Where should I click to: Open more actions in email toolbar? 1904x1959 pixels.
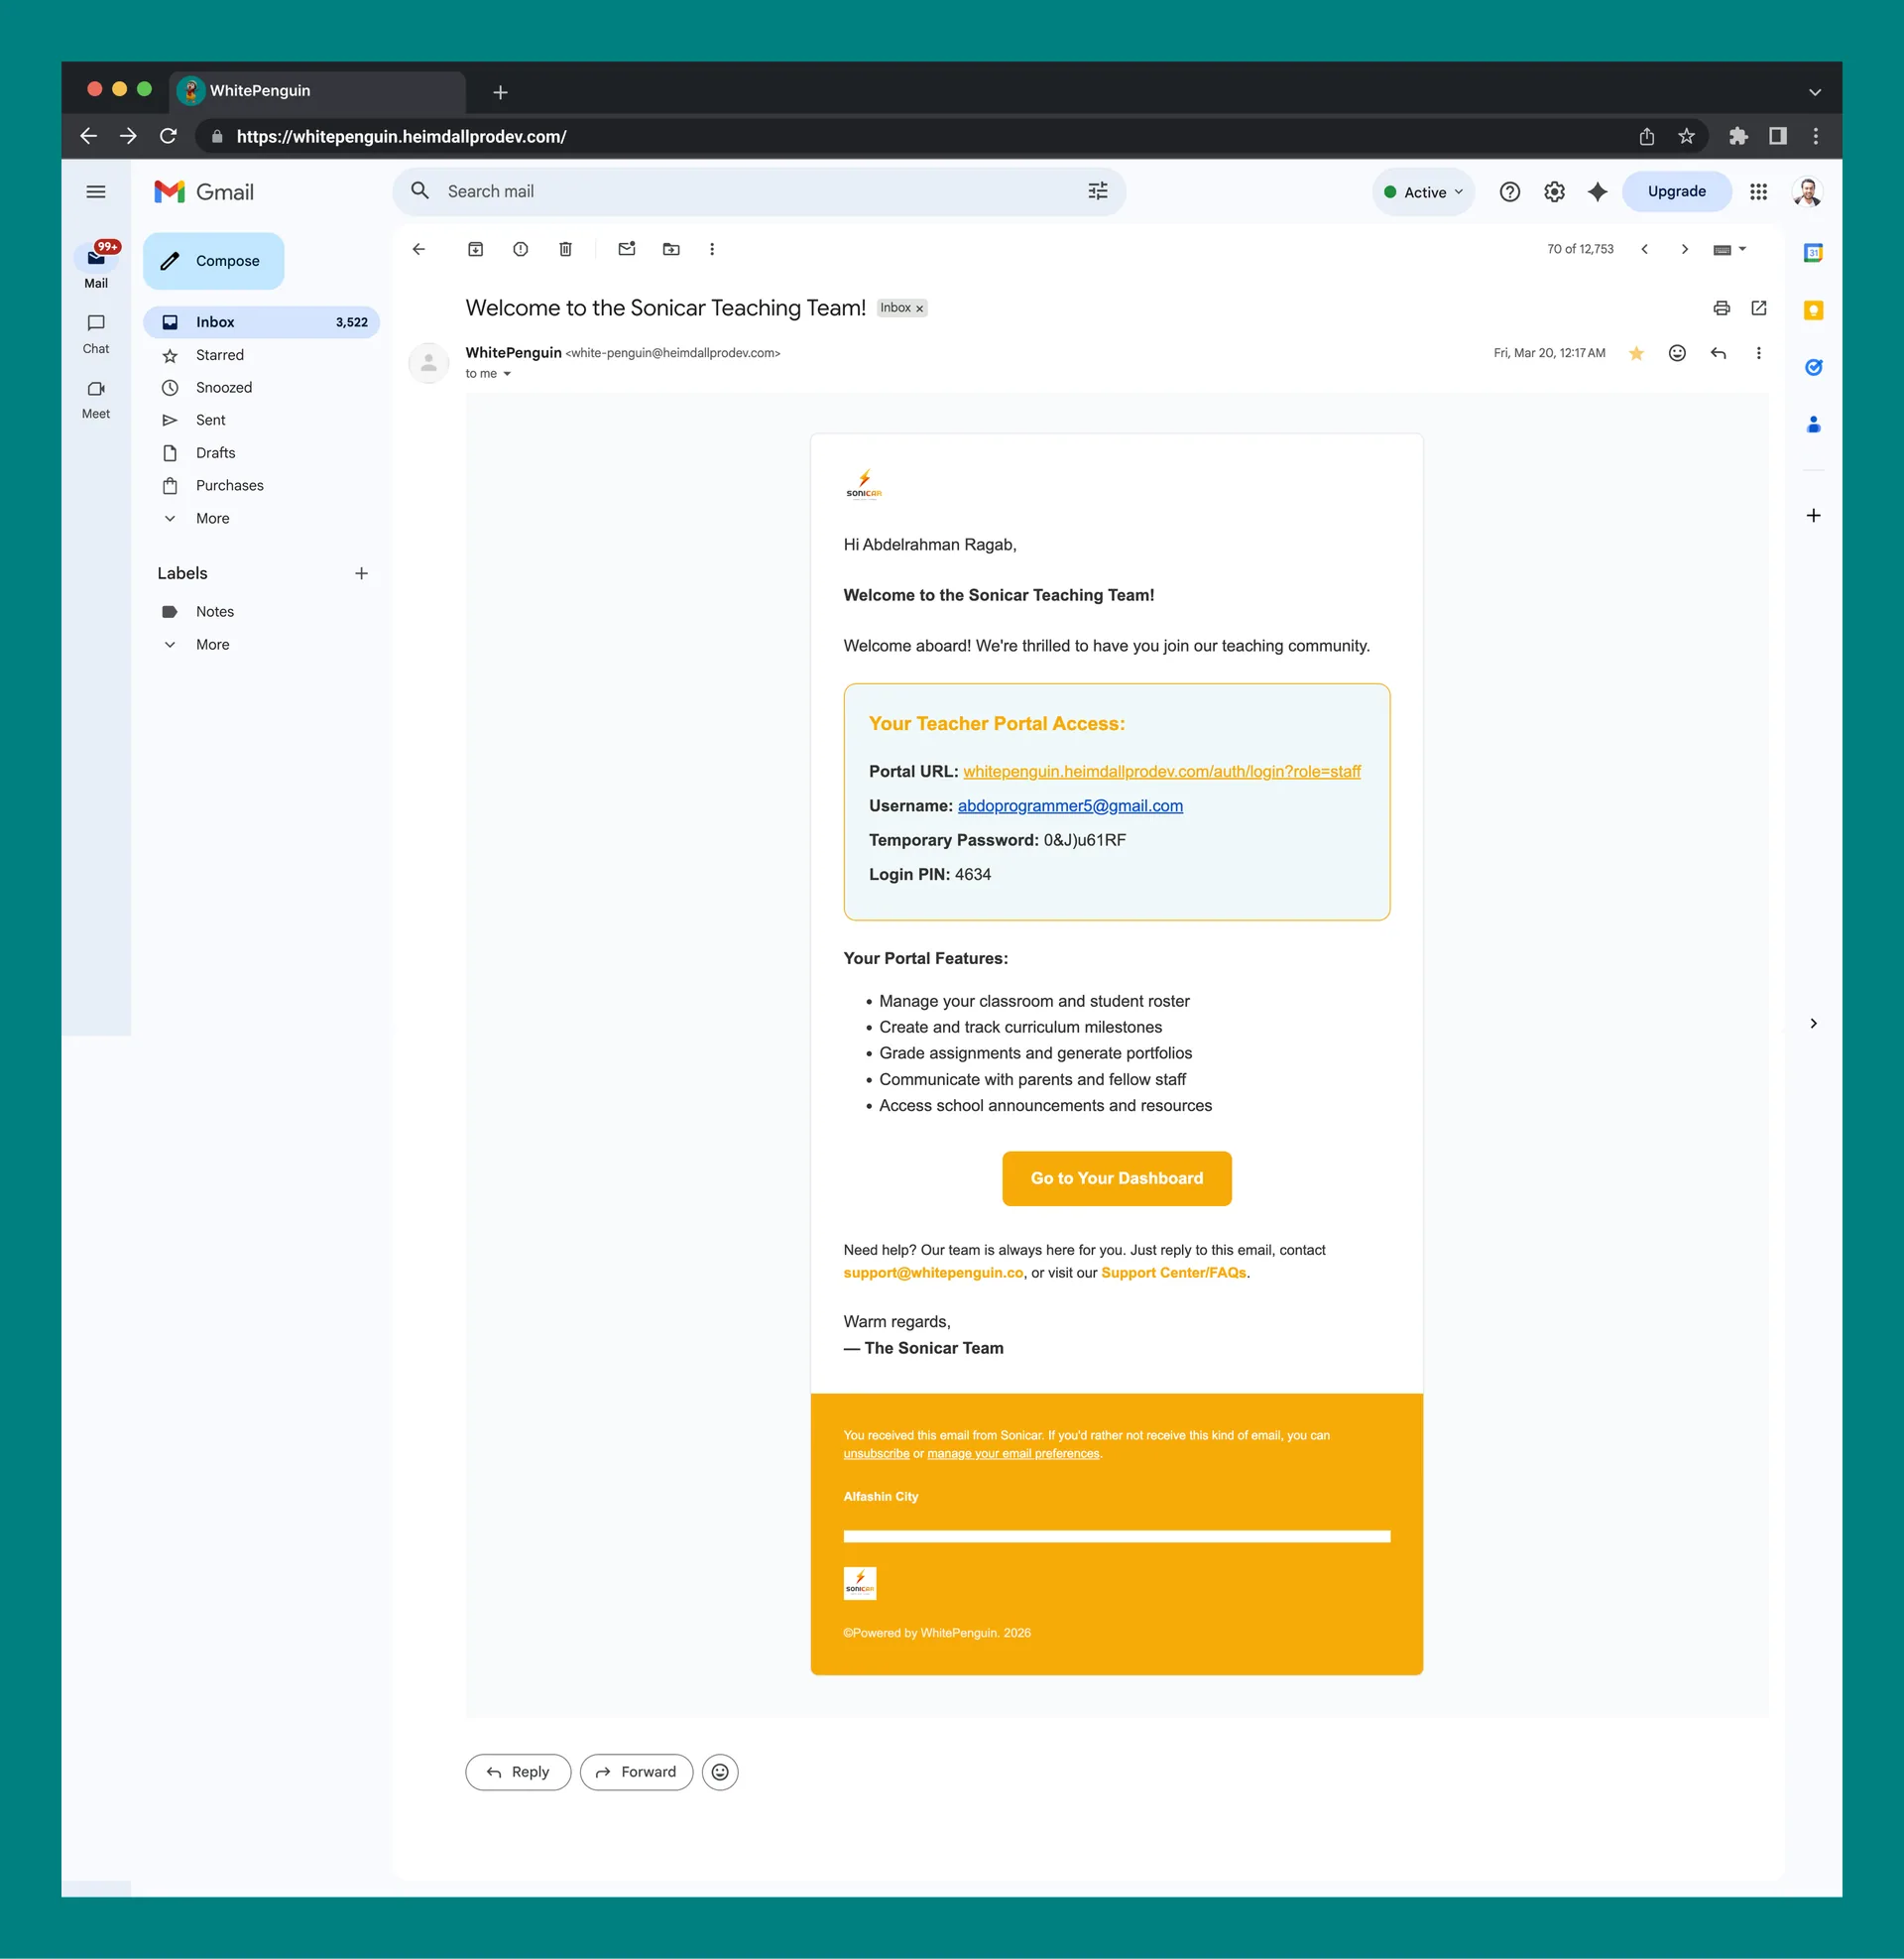tap(712, 249)
